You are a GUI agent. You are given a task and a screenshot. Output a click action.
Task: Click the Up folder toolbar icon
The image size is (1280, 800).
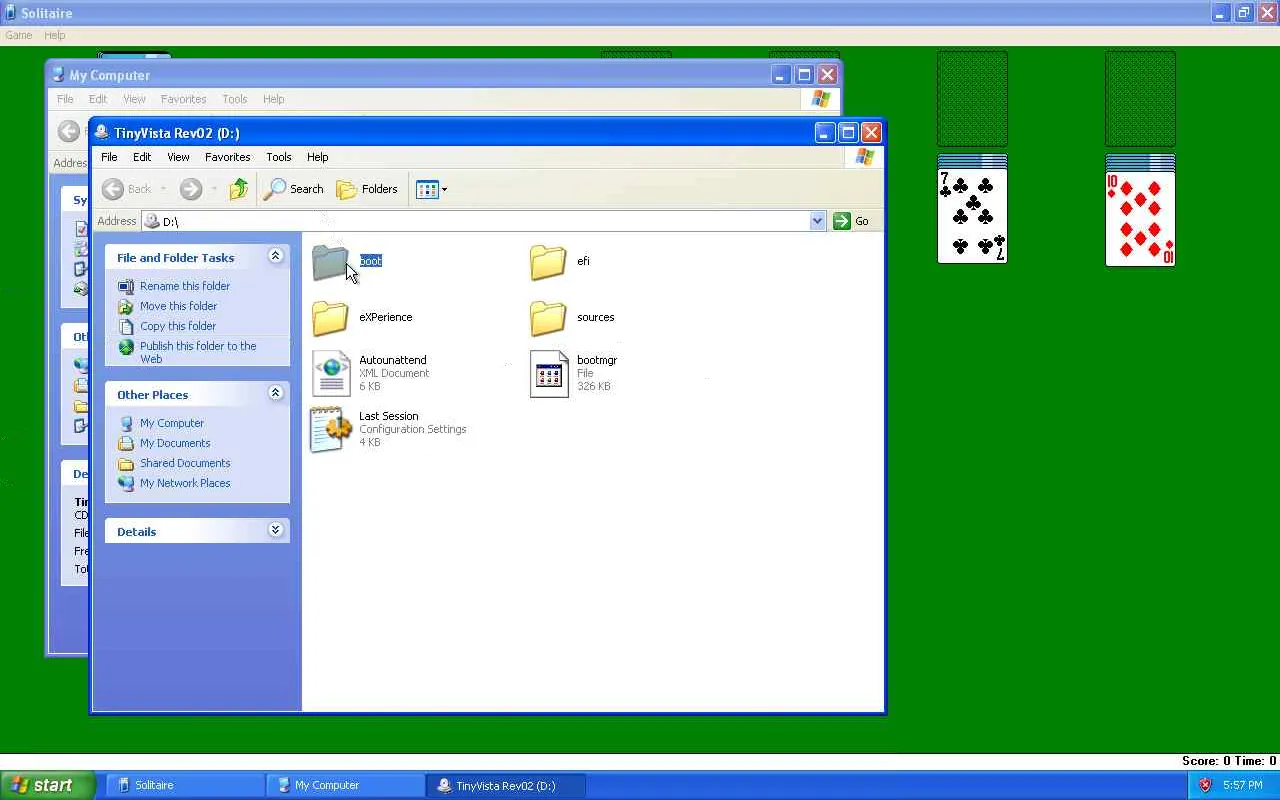tap(238, 189)
